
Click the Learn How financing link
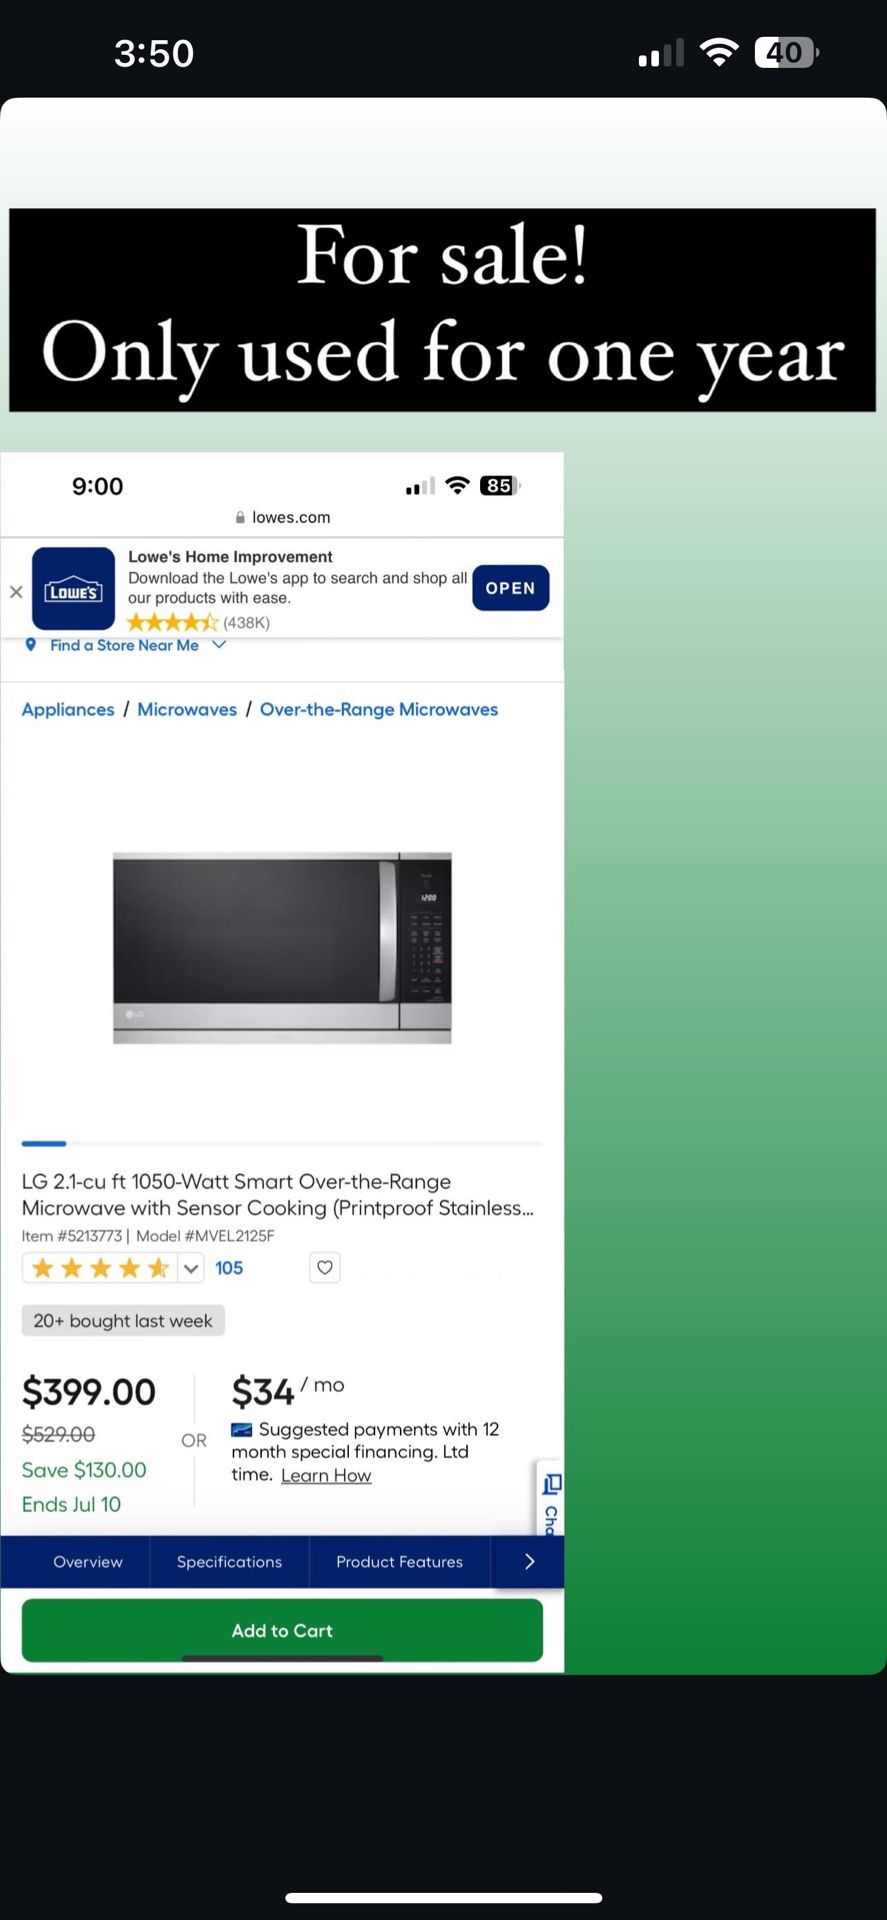click(326, 1476)
